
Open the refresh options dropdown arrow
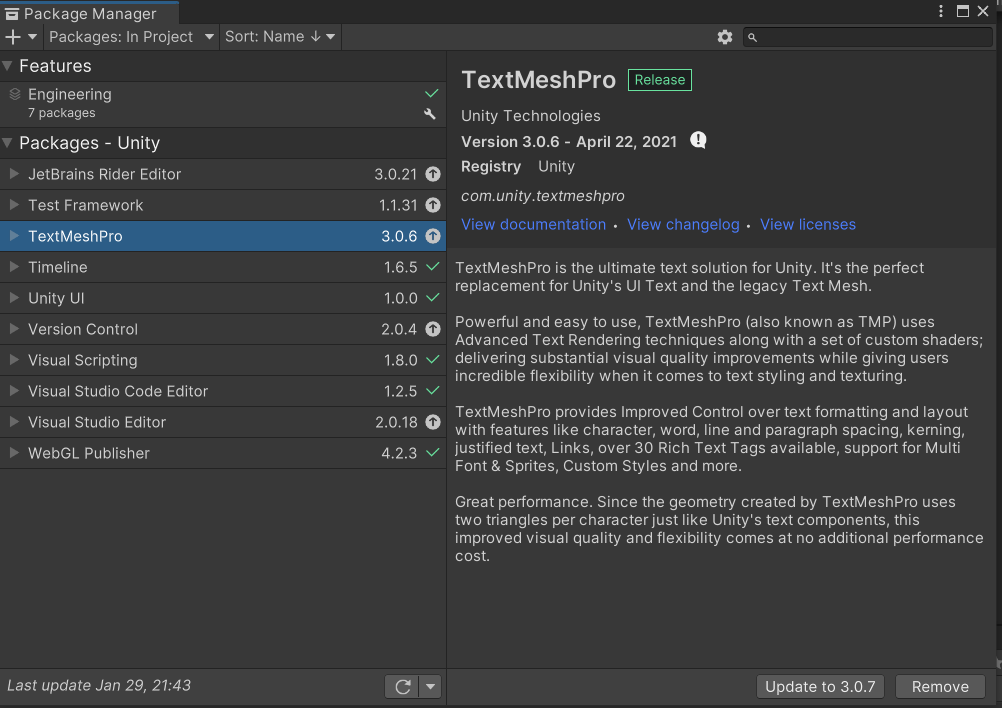coord(430,687)
